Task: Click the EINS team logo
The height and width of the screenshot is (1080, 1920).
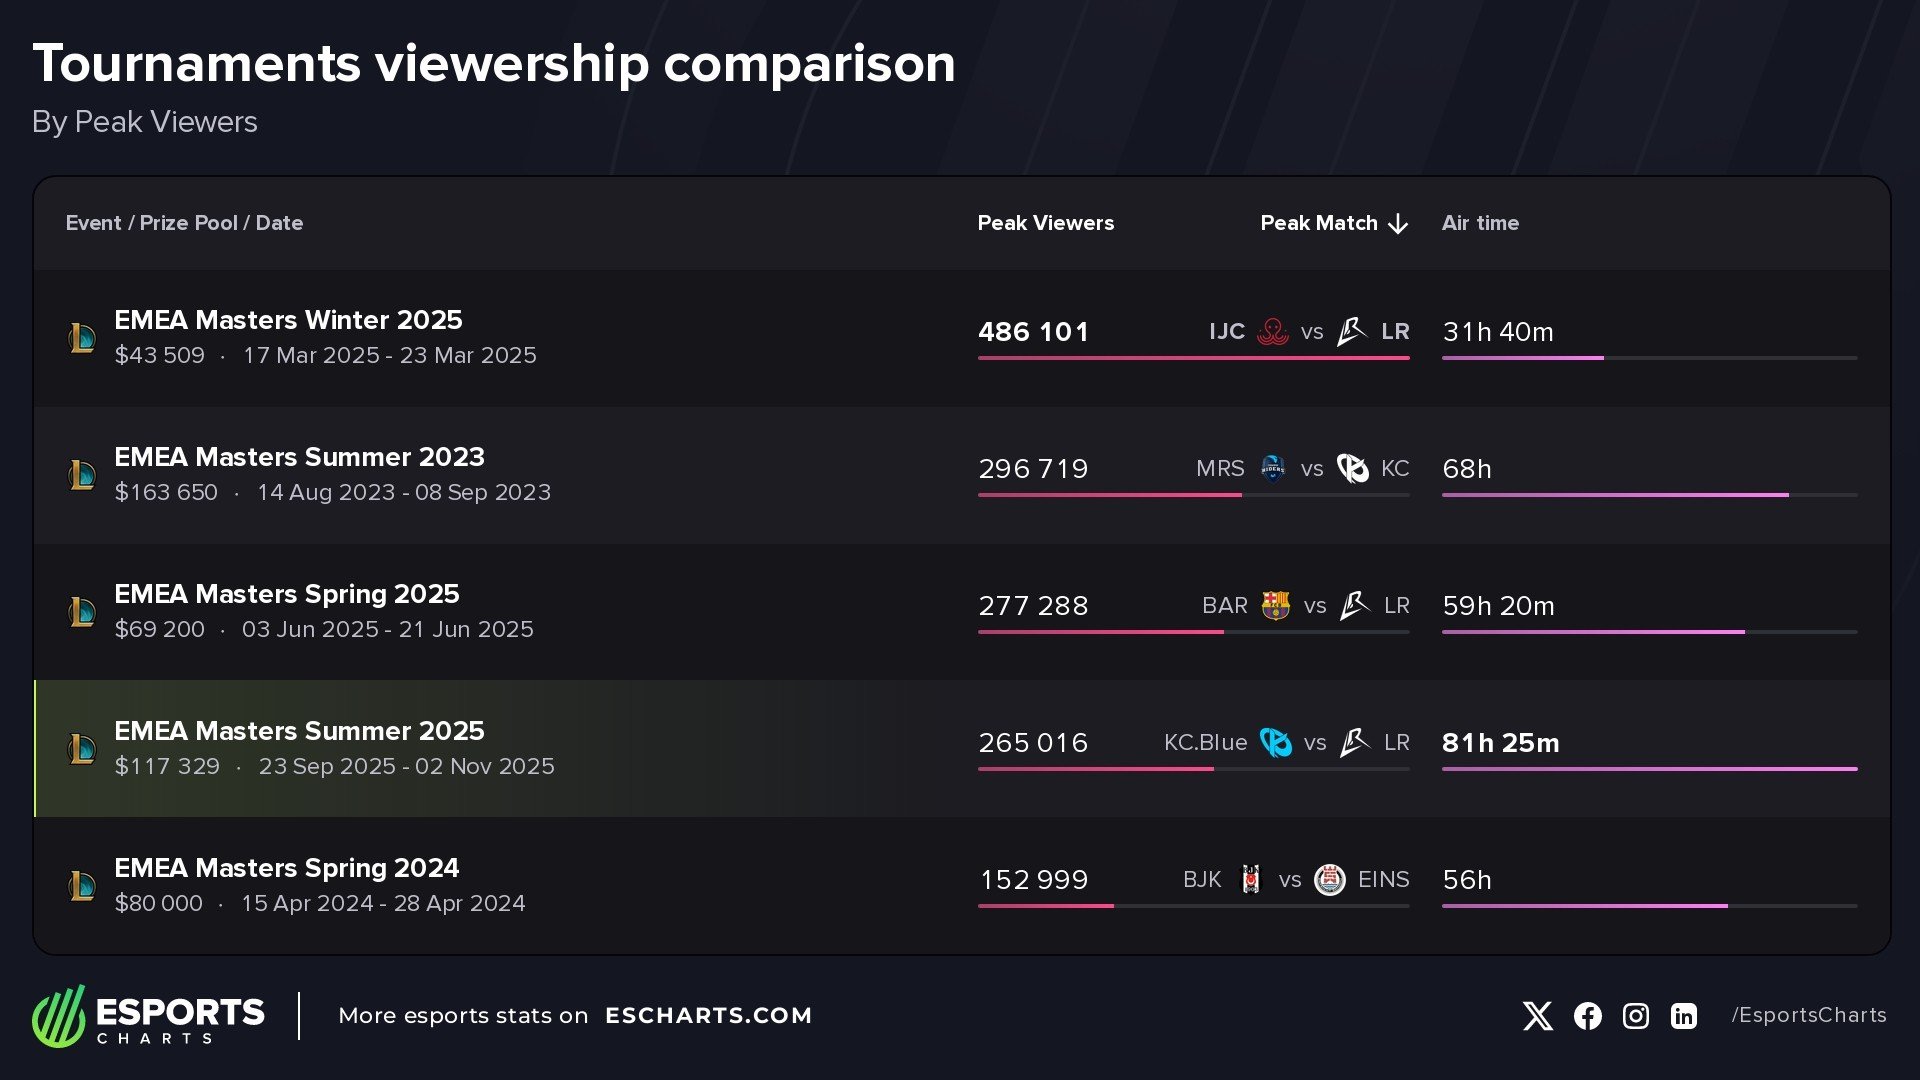Action: coord(1329,879)
